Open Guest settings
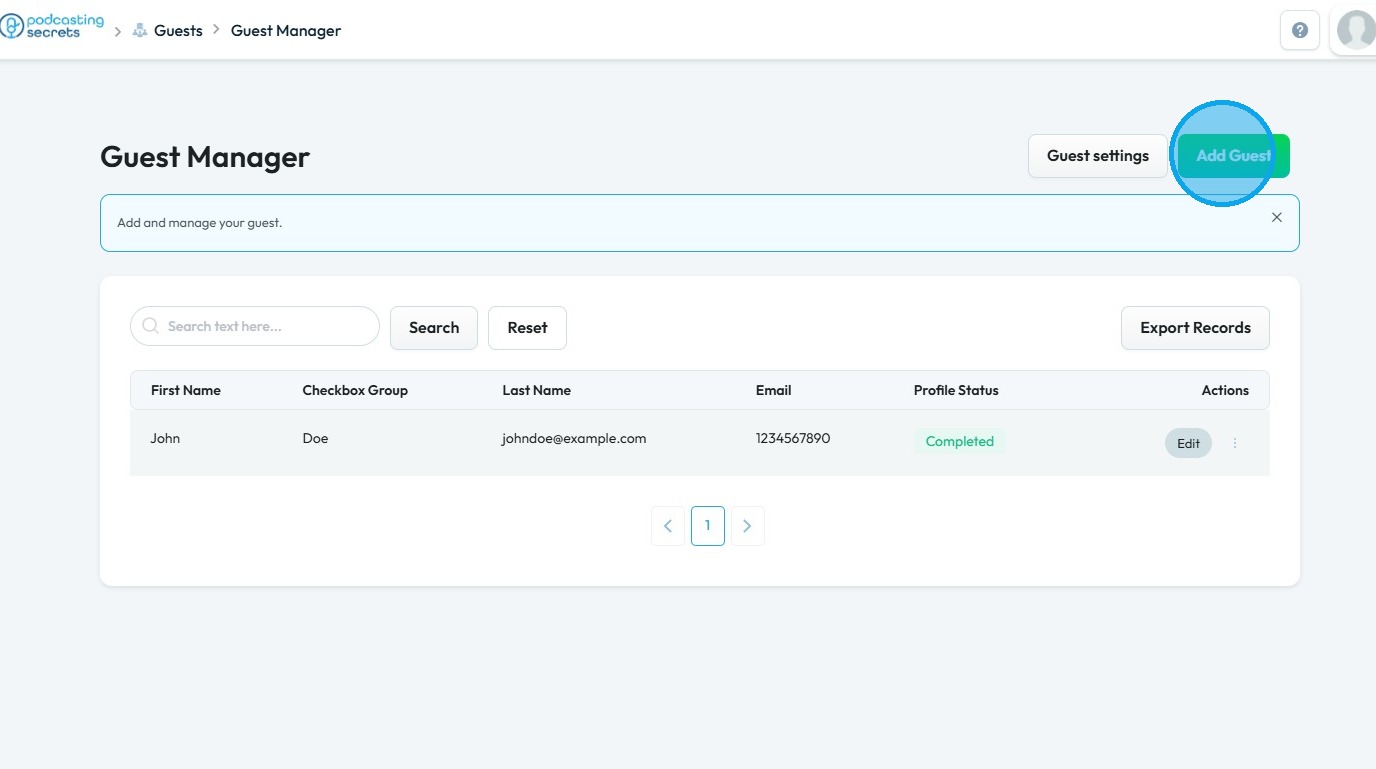Viewport: 1376px width, 769px height. [1097, 156]
